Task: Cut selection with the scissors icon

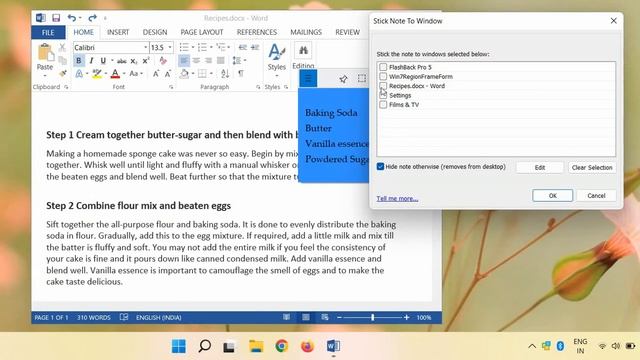Action: 62,47
